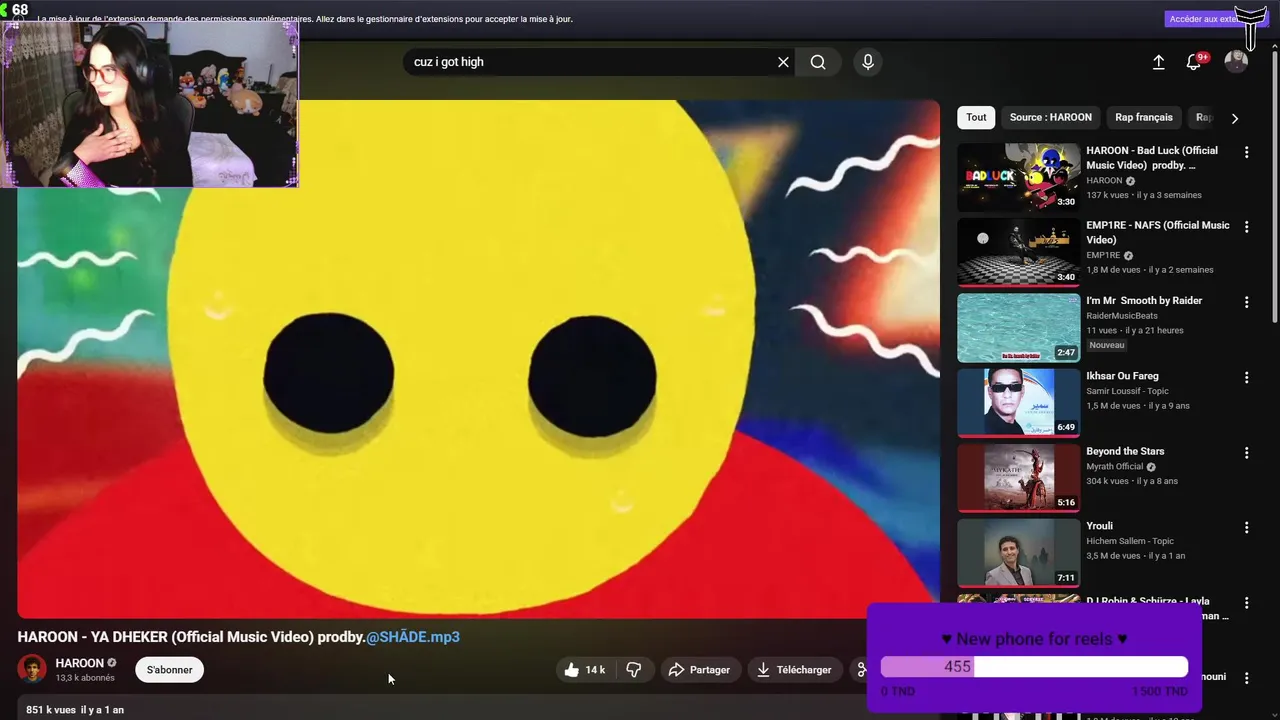Open the I'm Mr Smooth by Raider thumbnail

pos(1018,327)
